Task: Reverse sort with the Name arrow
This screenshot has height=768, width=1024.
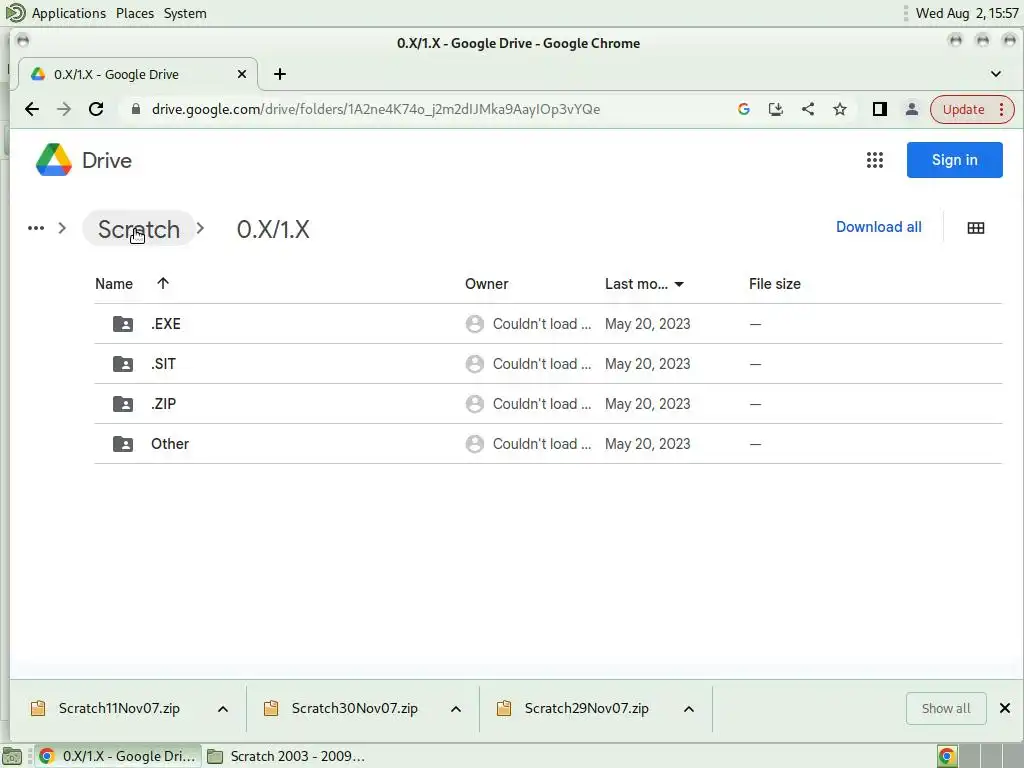Action: (163, 283)
